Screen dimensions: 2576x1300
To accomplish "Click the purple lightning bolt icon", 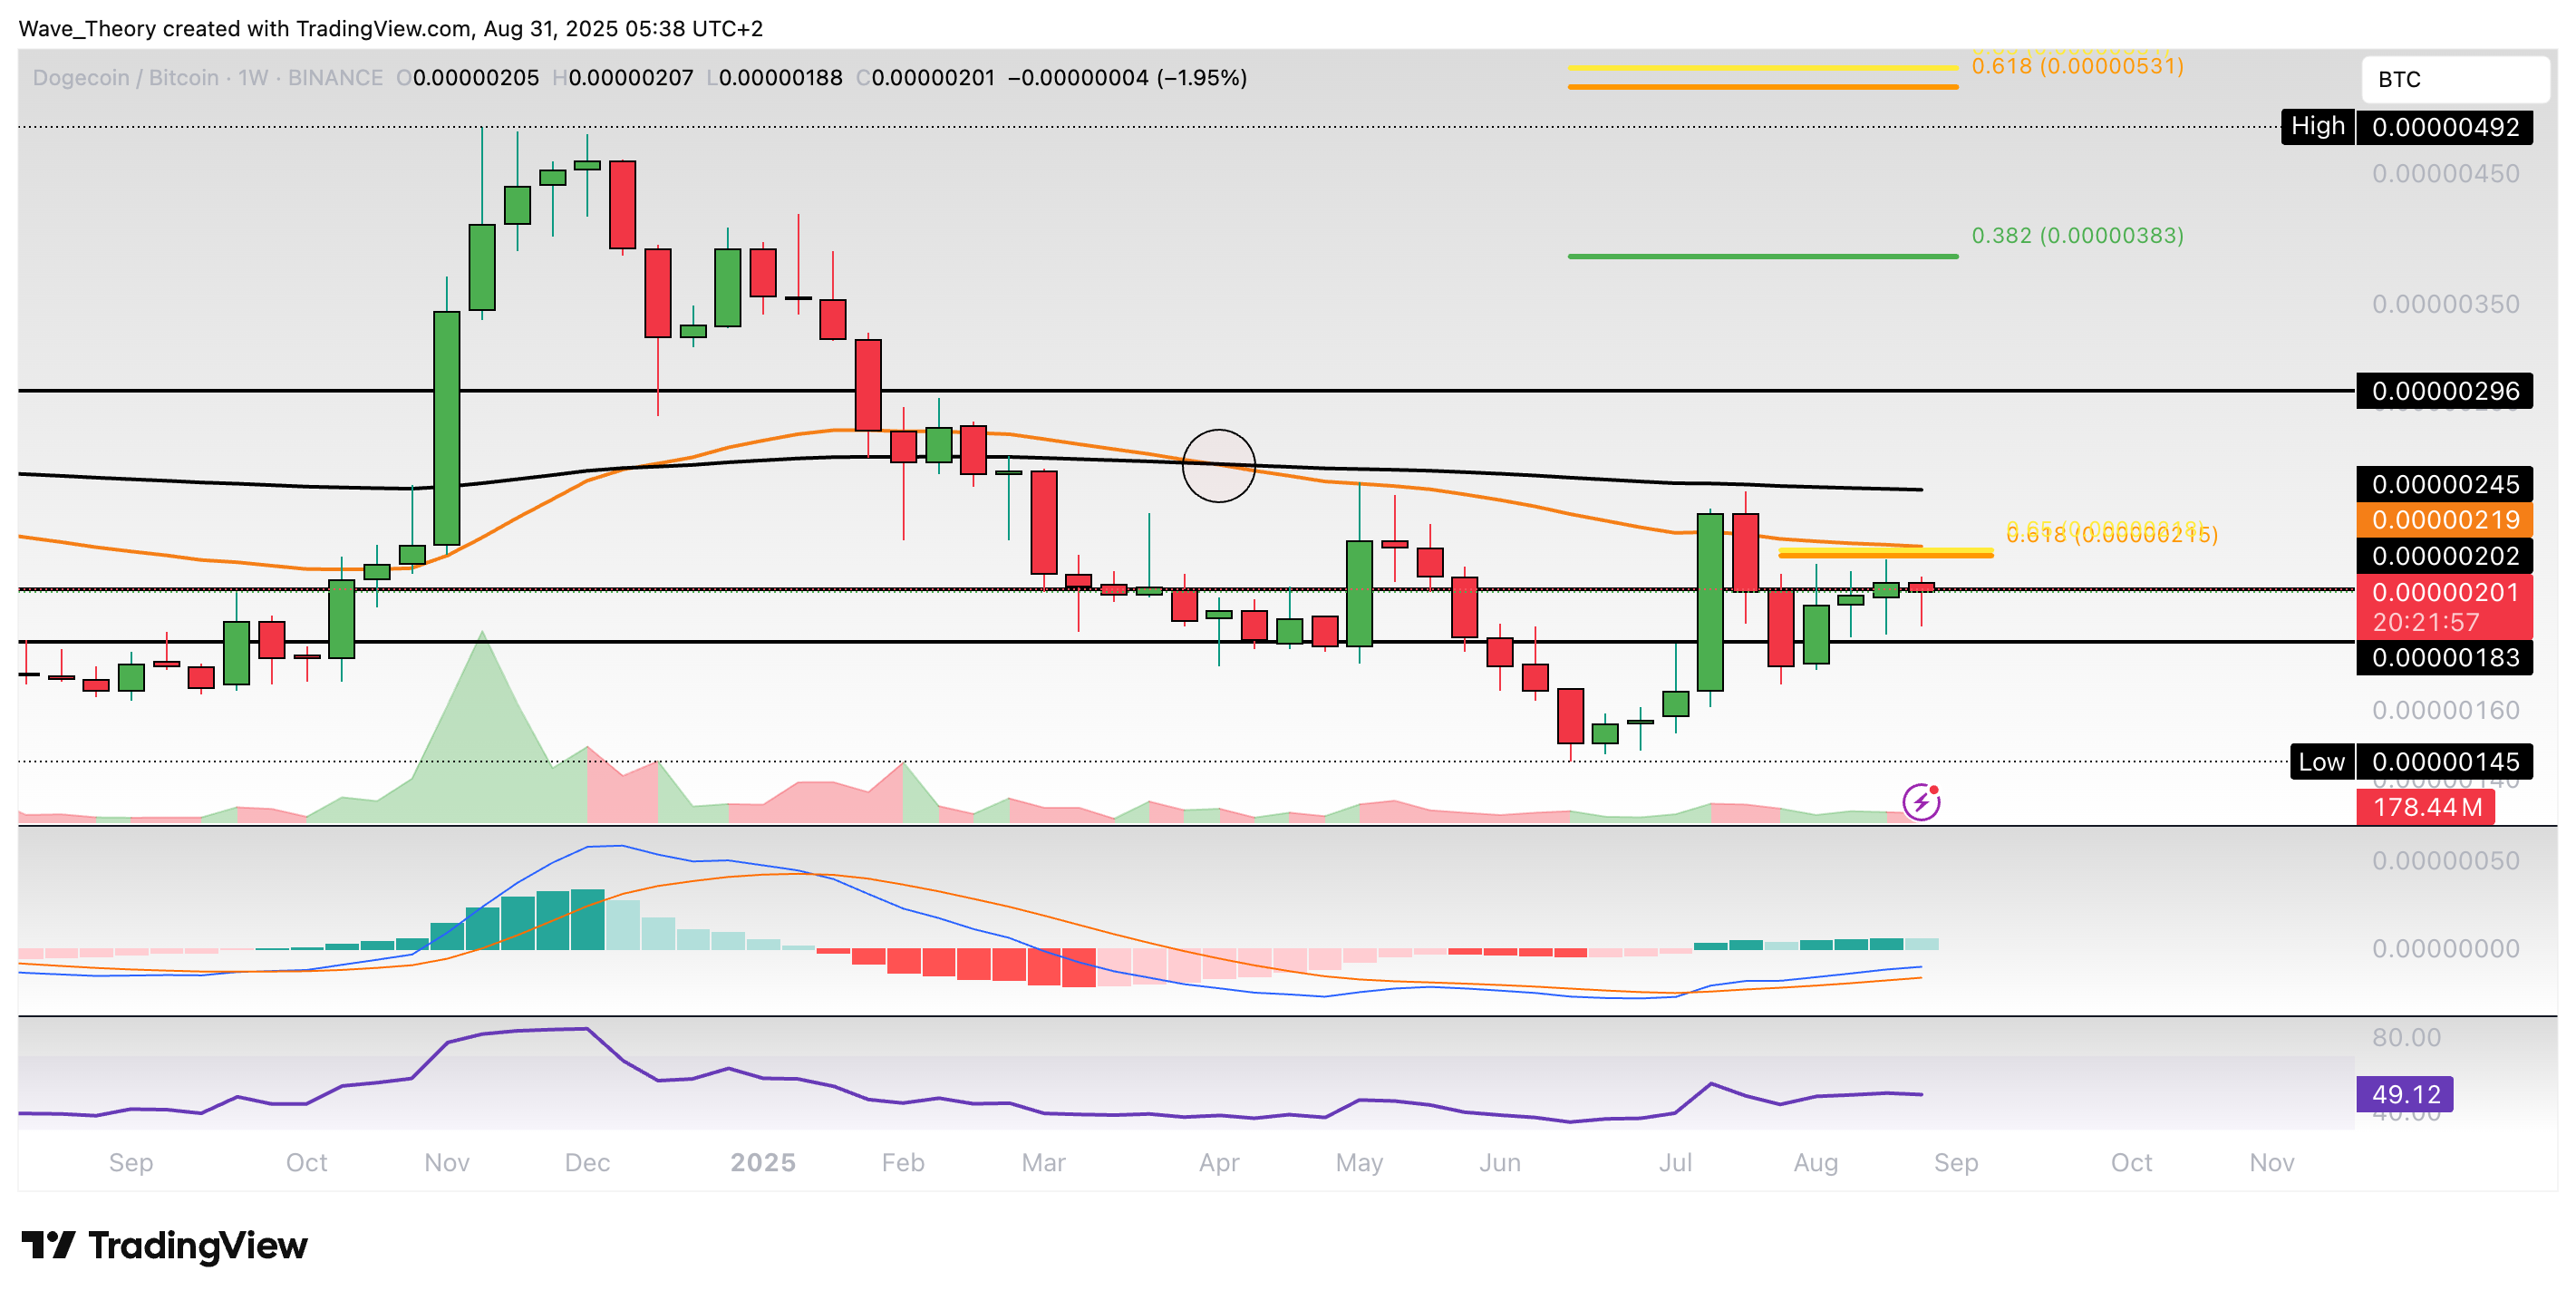I will point(1921,802).
